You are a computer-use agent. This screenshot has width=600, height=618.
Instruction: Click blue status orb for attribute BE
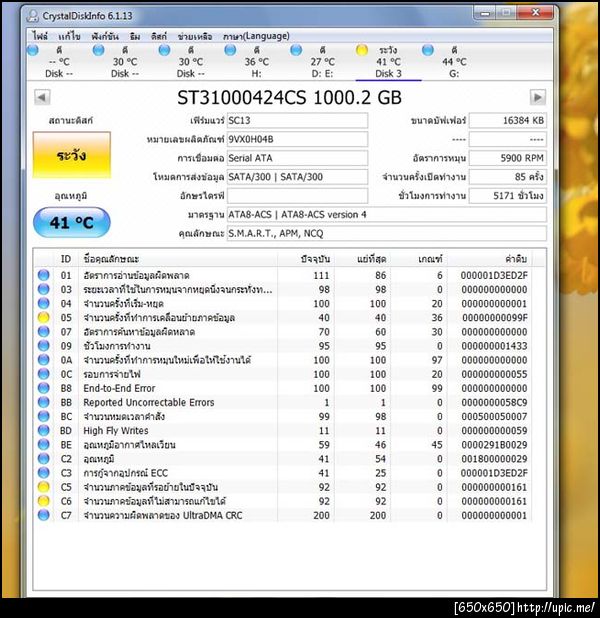(x=44, y=445)
